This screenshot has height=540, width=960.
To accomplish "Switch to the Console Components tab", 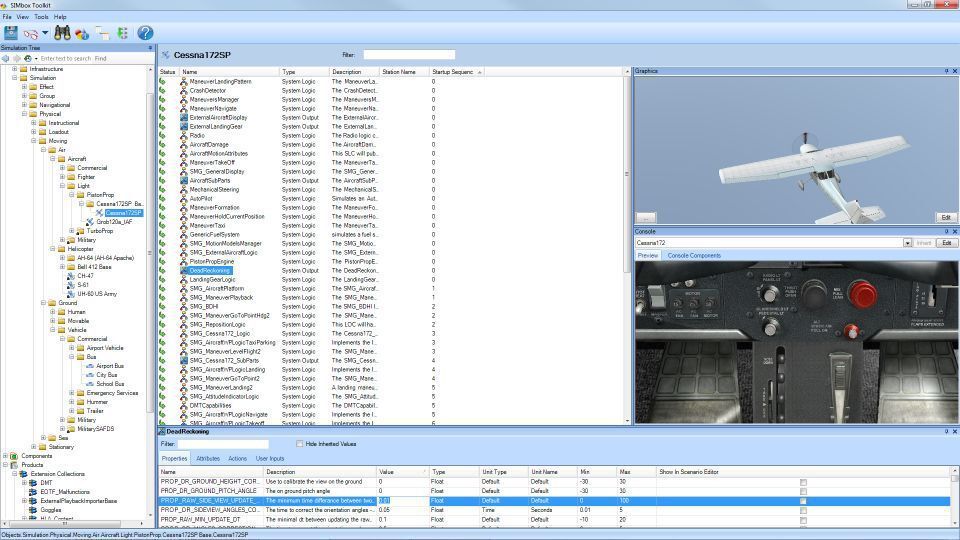I will [x=693, y=255].
